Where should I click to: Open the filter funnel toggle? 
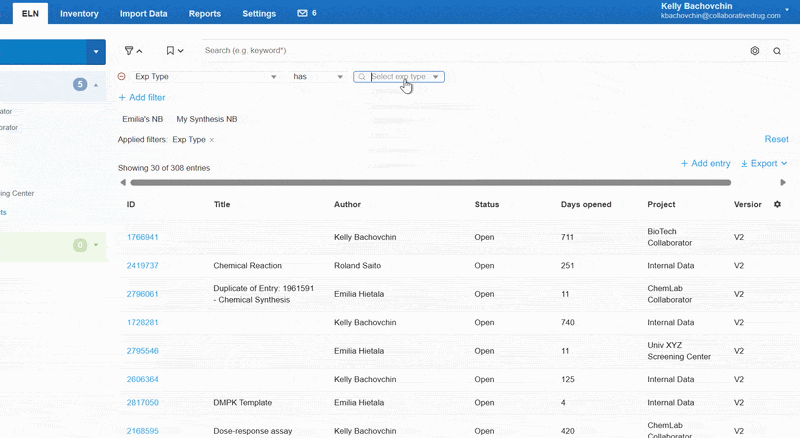[133, 51]
